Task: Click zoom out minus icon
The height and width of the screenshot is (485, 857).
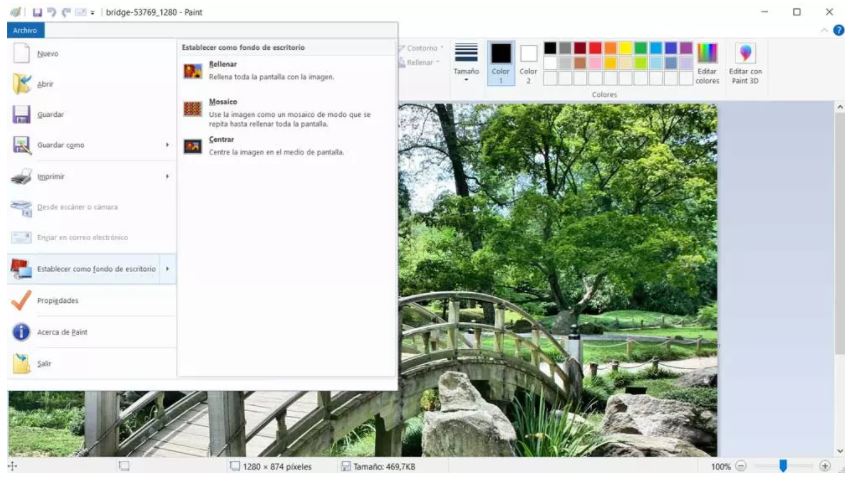Action: click(741, 466)
